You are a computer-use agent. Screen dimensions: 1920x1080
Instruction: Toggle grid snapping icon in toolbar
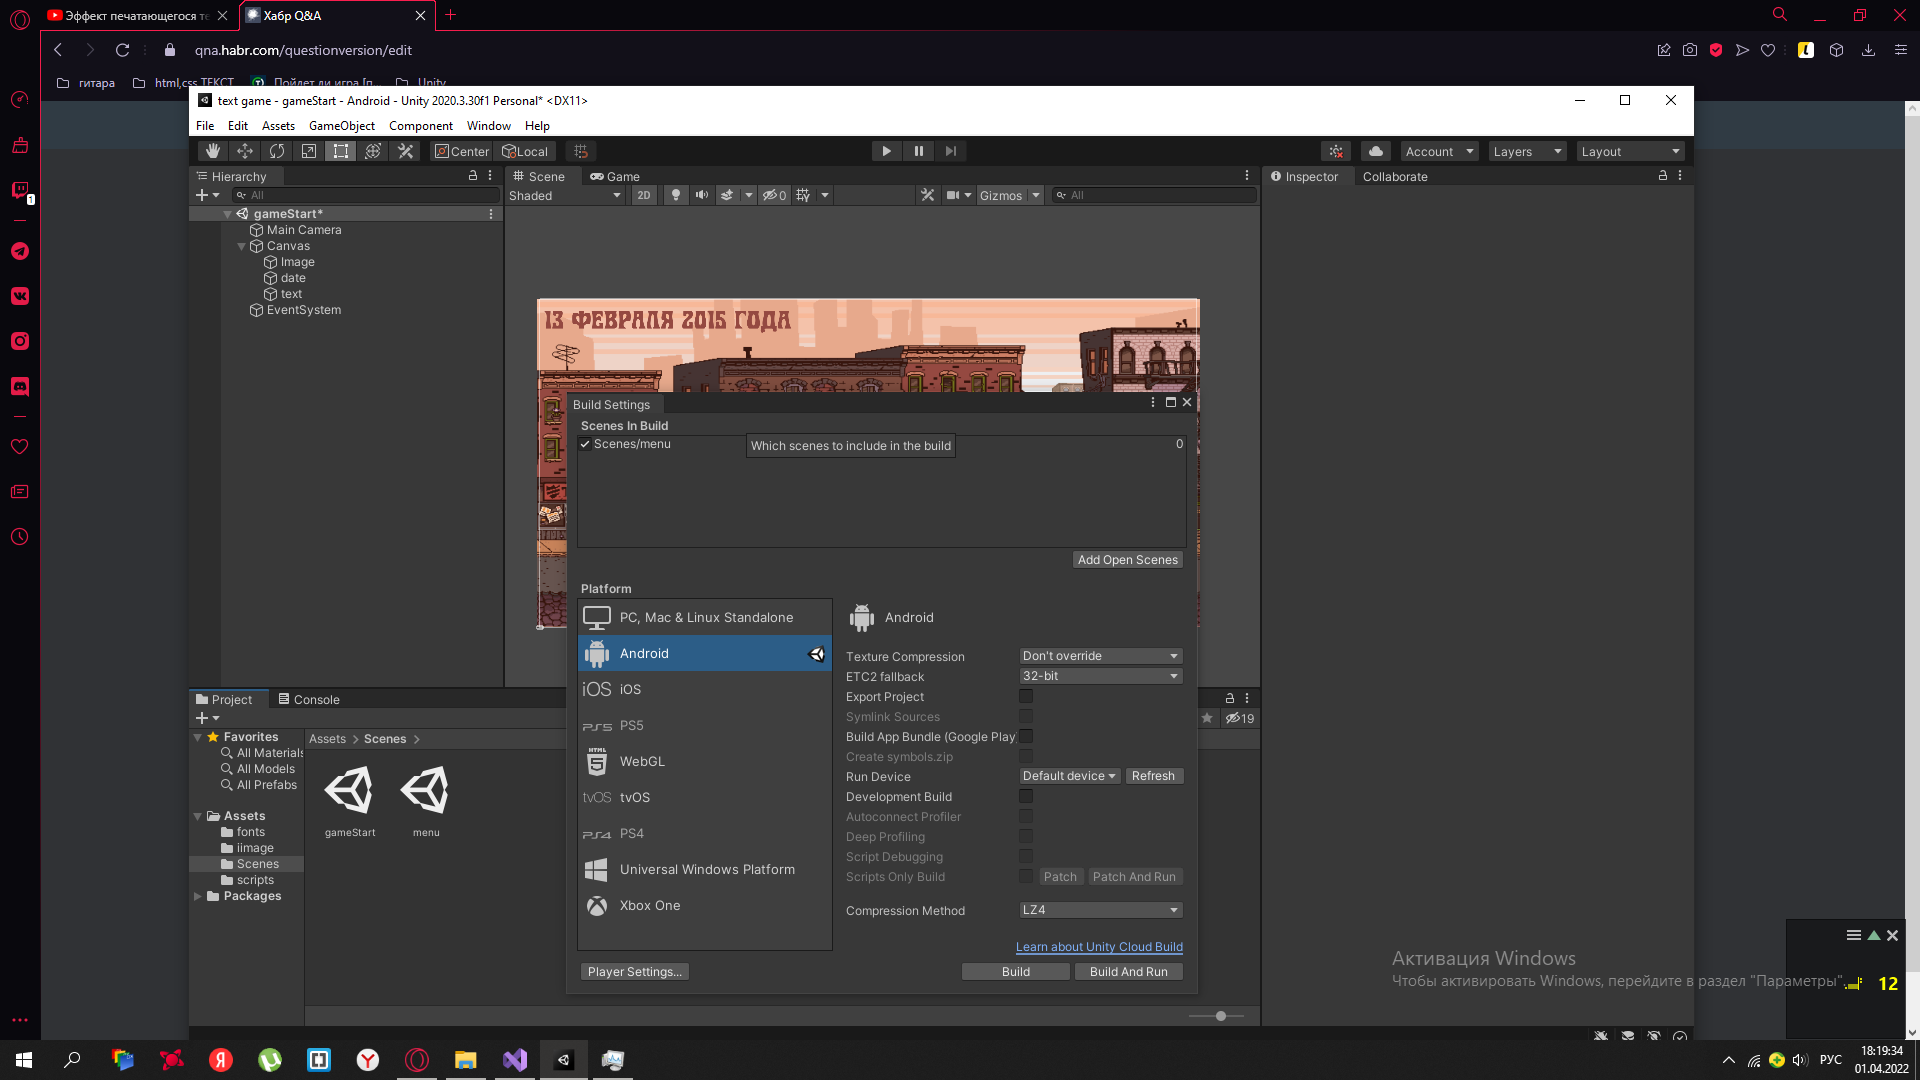(581, 151)
